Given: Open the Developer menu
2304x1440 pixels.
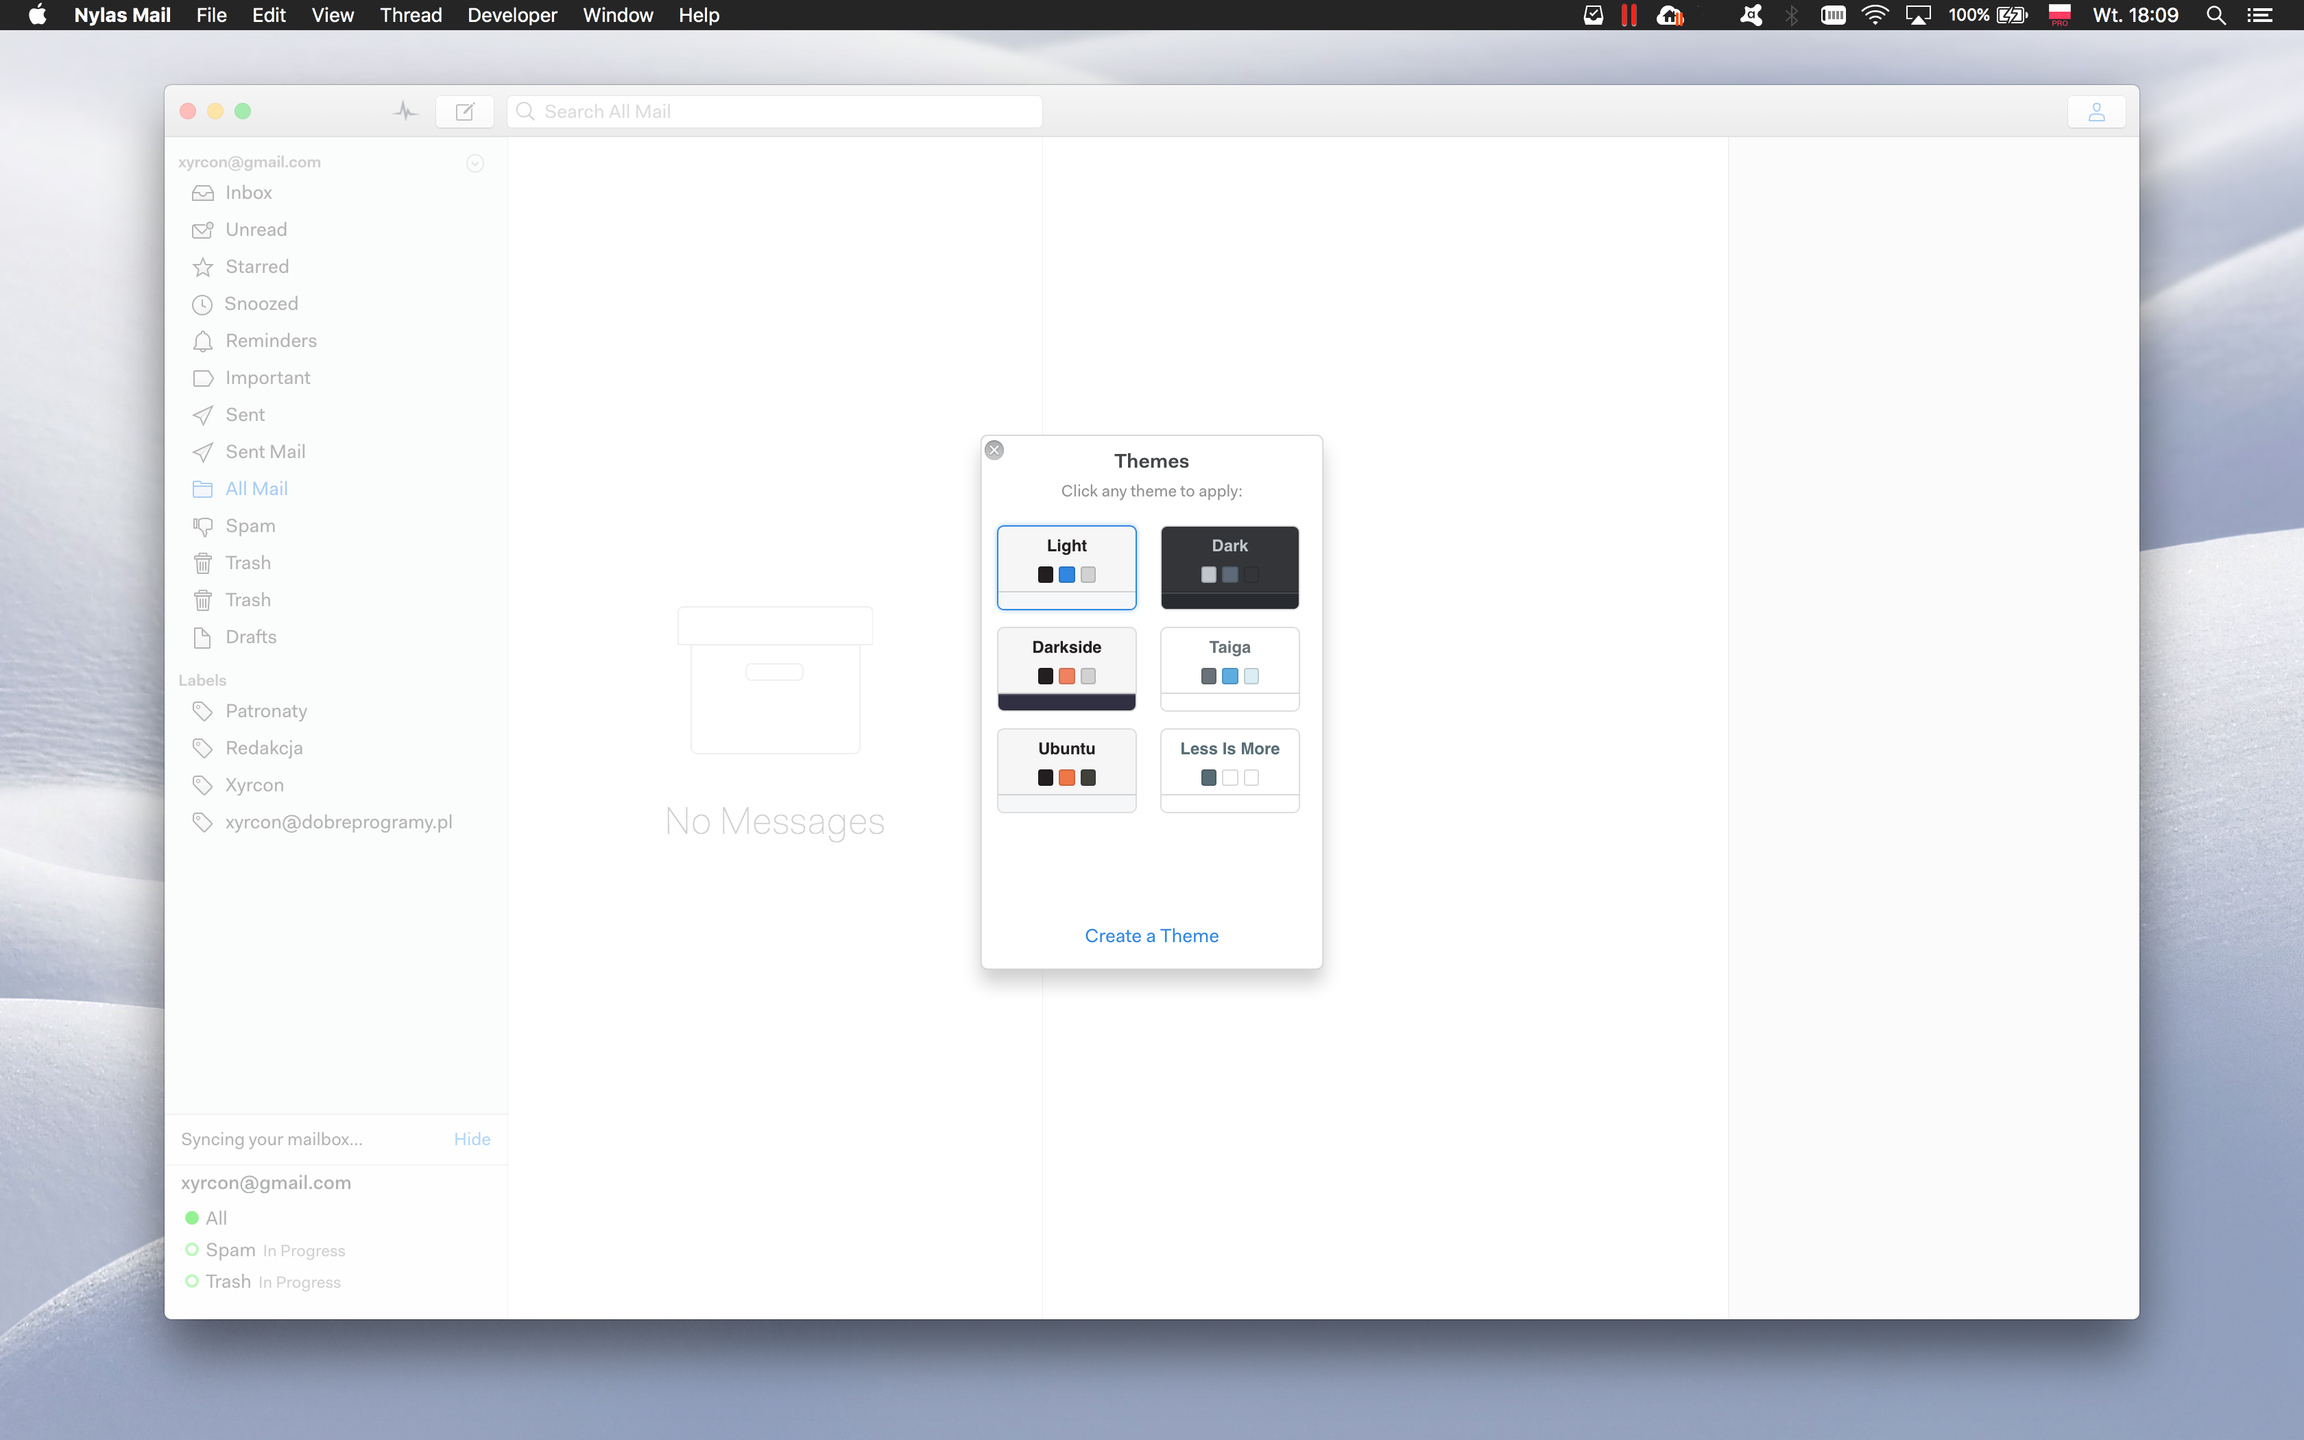Looking at the screenshot, I should pos(512,15).
